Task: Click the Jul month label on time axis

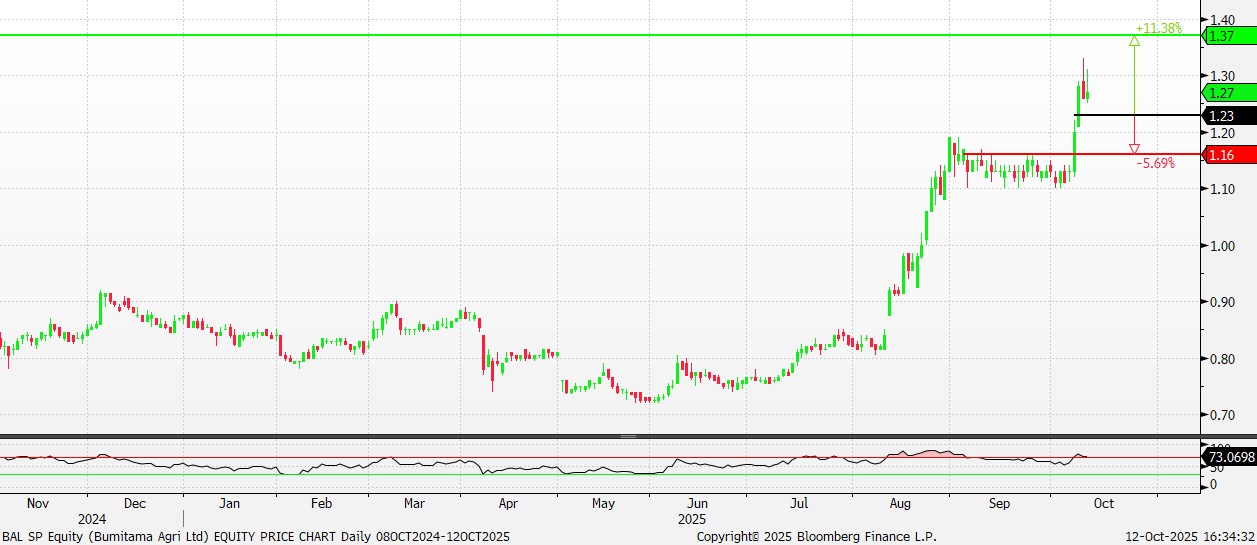Action: click(800, 504)
